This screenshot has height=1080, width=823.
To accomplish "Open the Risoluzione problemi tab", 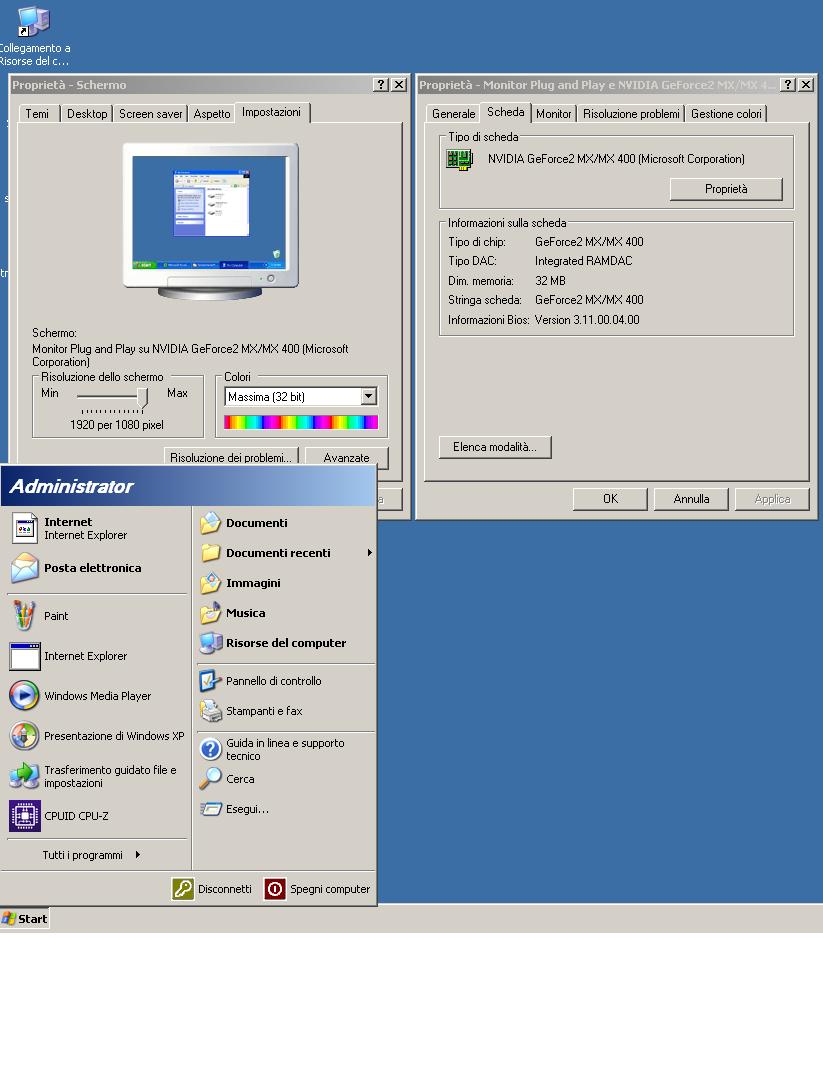I will pos(631,114).
